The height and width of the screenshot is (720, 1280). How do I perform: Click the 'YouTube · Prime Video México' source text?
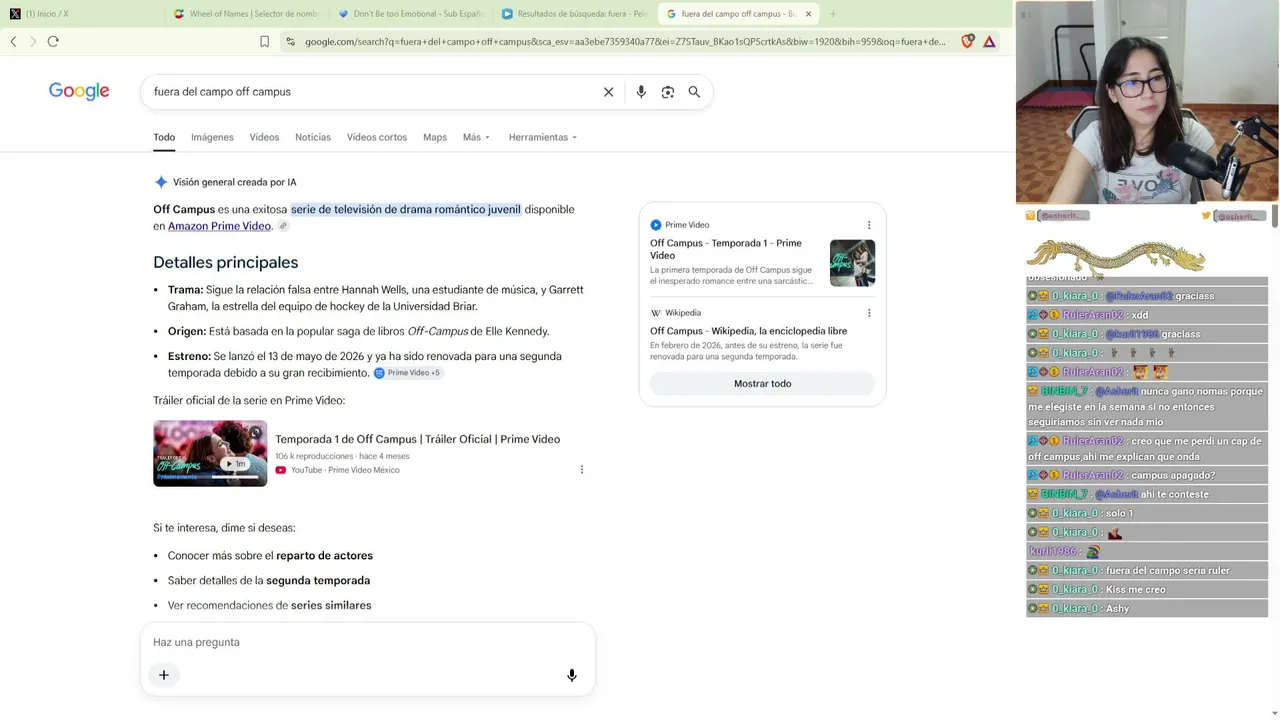point(345,470)
